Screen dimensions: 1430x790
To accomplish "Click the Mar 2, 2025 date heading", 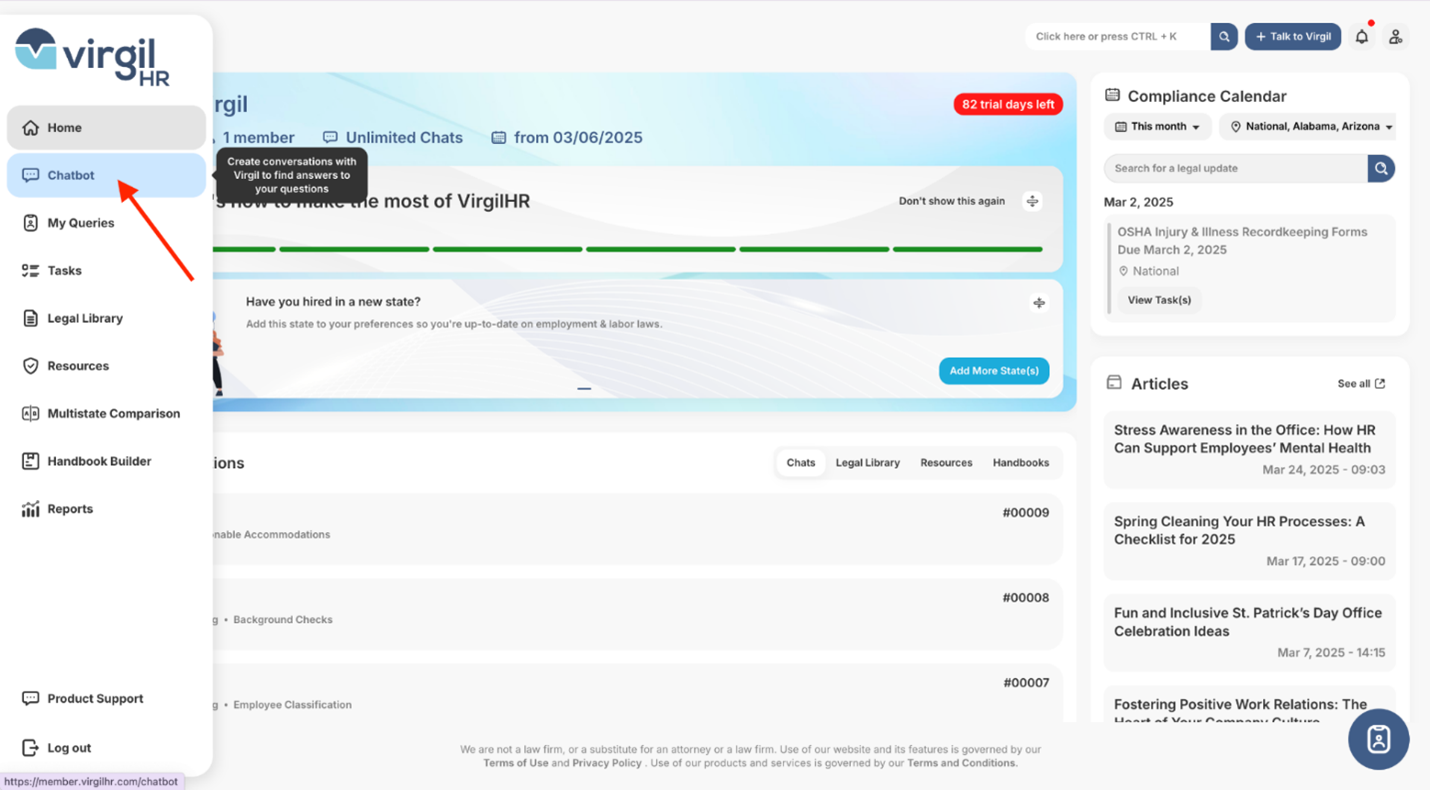I will coord(1138,202).
